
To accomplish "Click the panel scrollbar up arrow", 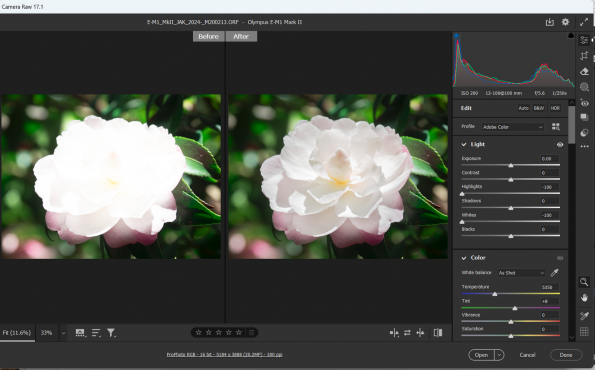I will (x=572, y=103).
